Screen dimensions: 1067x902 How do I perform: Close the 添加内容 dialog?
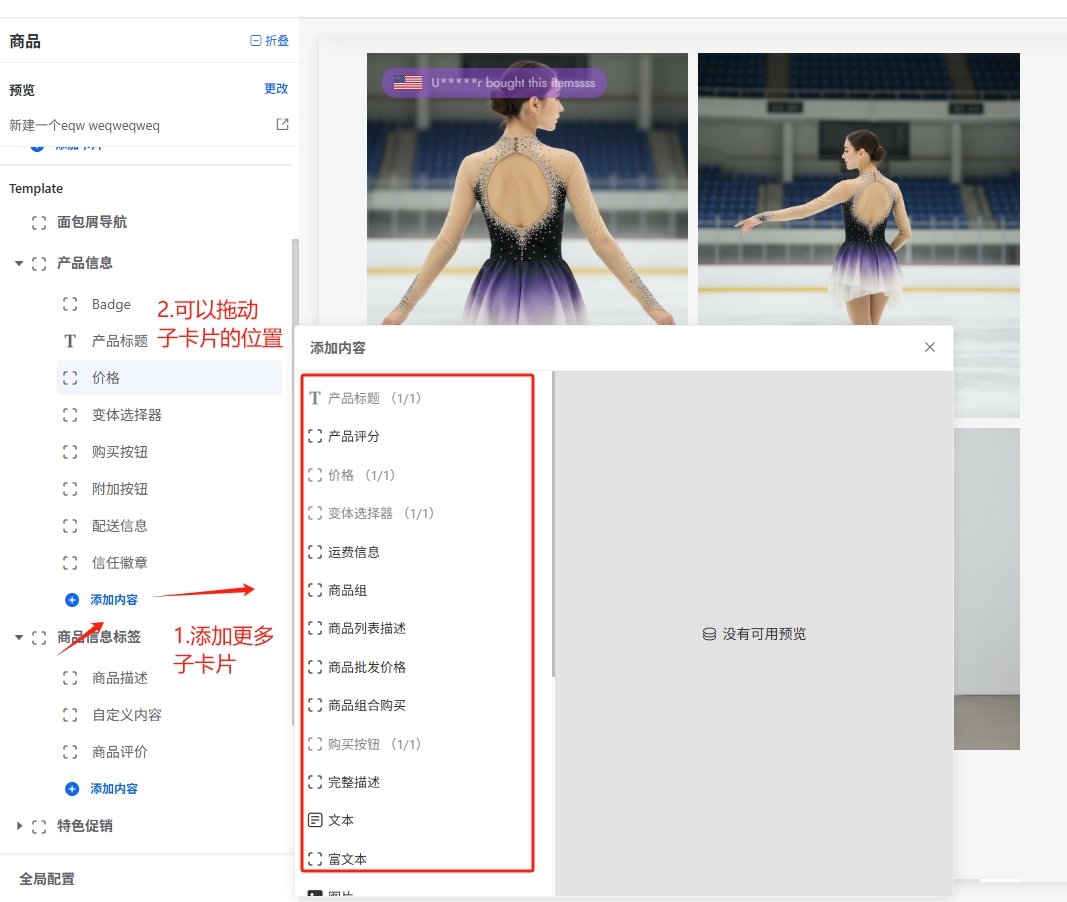click(x=930, y=347)
